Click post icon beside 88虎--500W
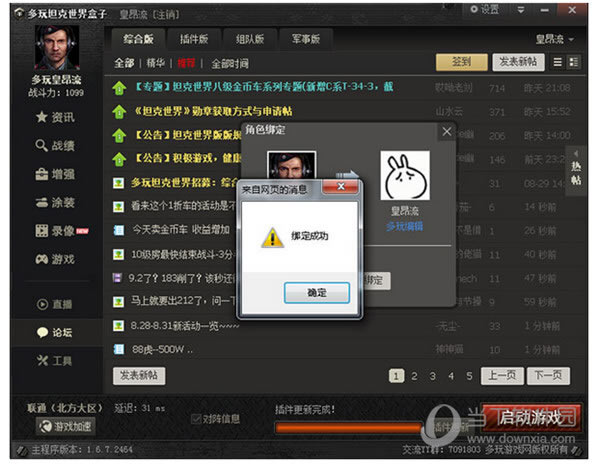599x467 pixels. [119, 349]
